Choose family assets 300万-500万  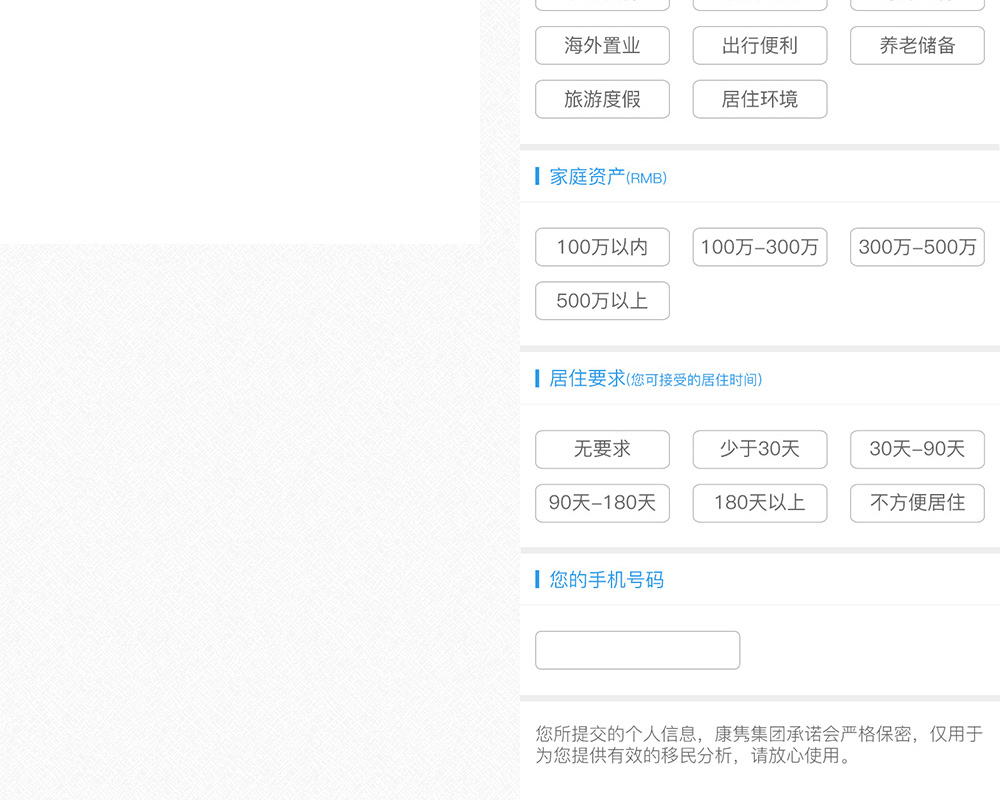917,247
